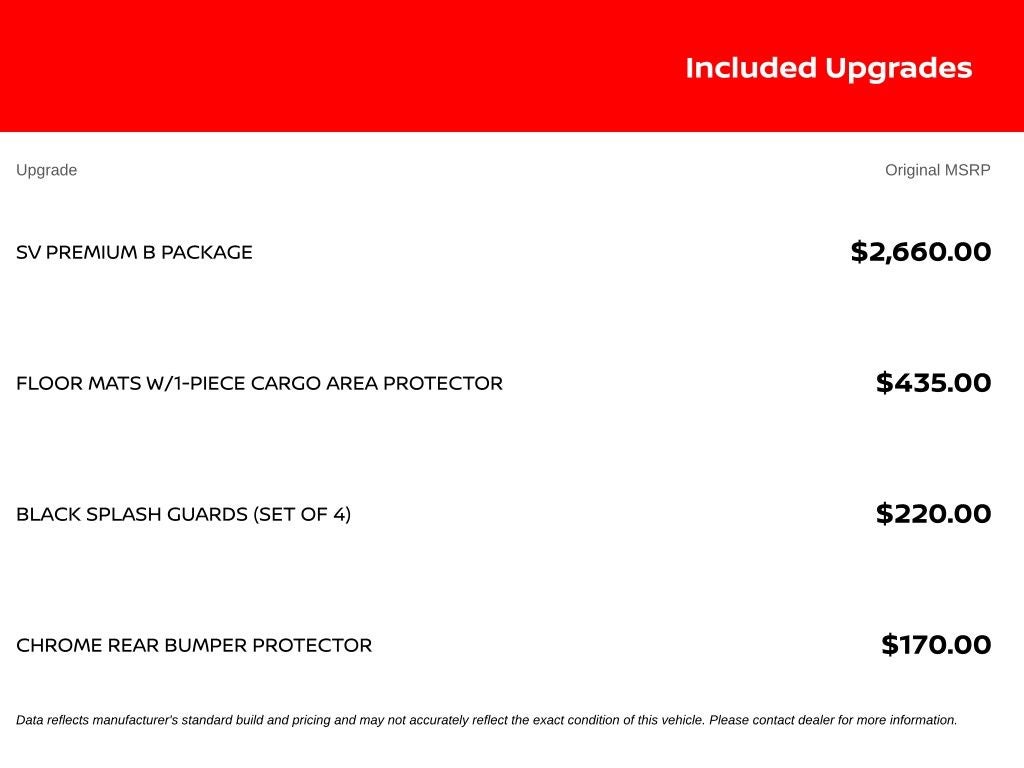Click the SV PREMIUM B PACKAGE row
This screenshot has width=1024, height=768.
(x=504, y=252)
